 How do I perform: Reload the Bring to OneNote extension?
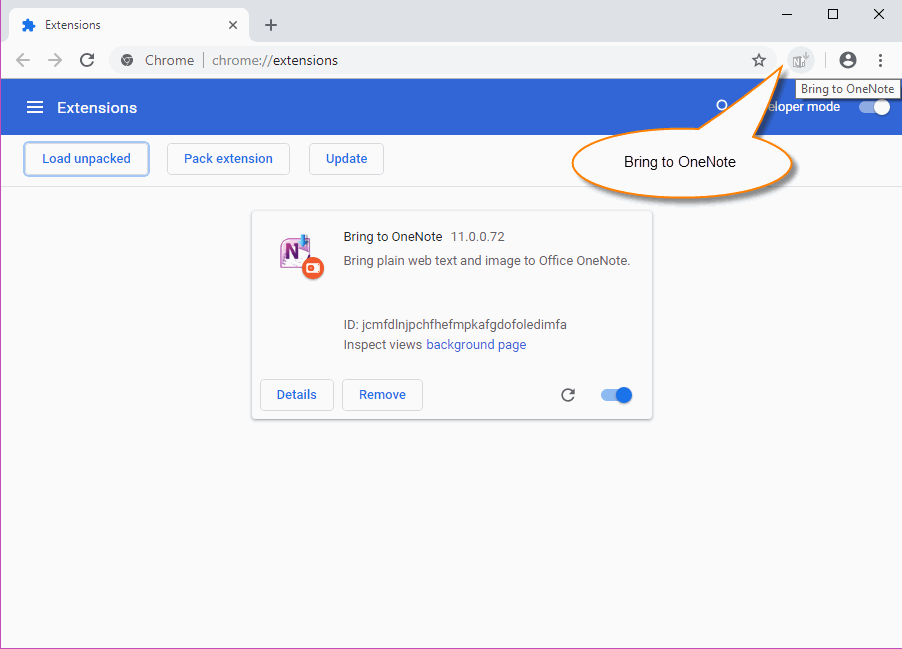568,395
